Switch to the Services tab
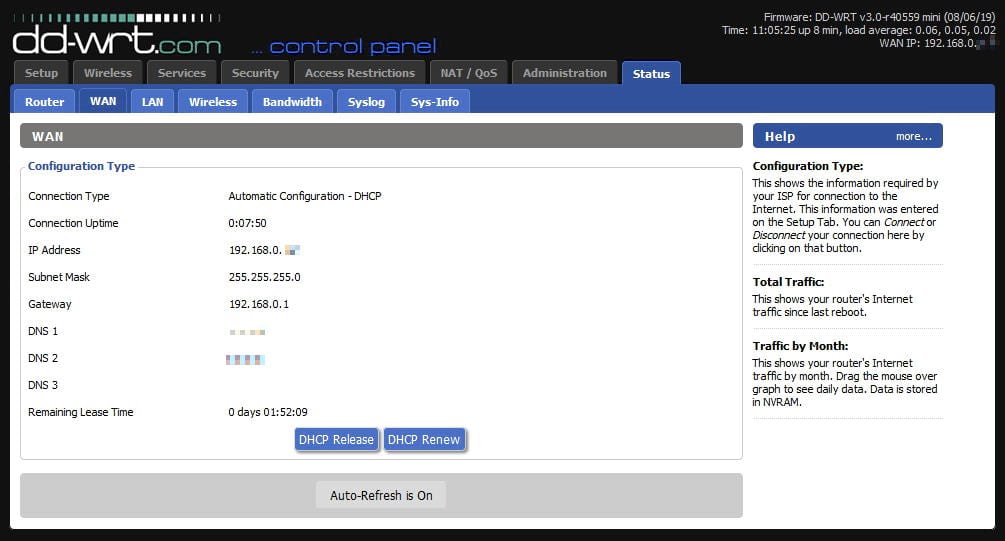Viewport: 1005px width, 541px height. pos(182,73)
